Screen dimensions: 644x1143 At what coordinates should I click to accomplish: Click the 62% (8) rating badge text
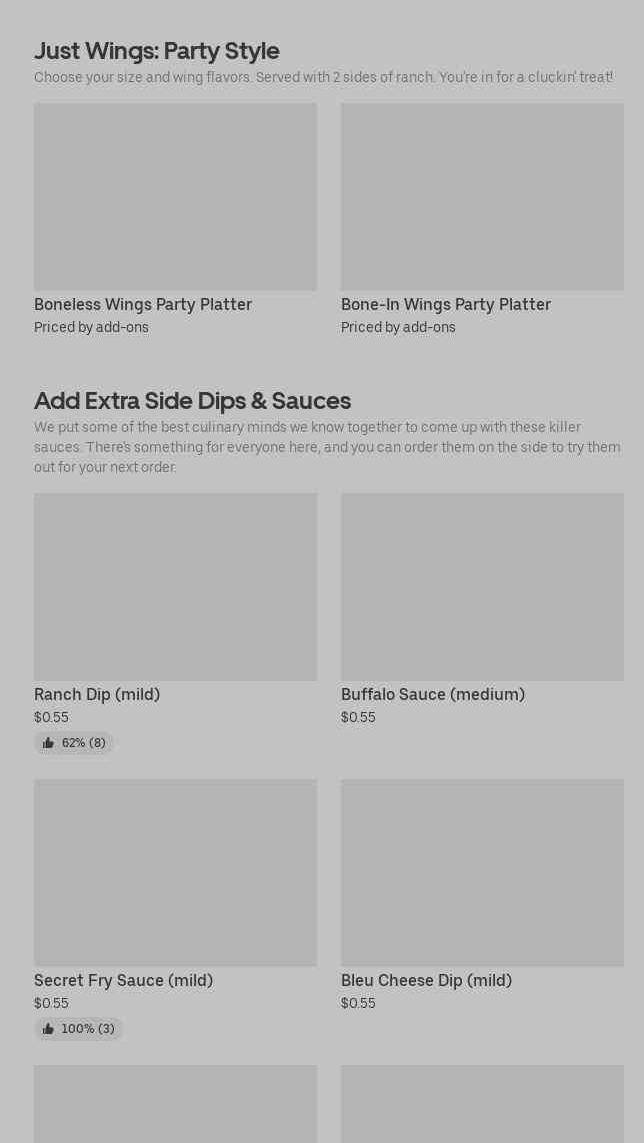[x=83, y=743]
